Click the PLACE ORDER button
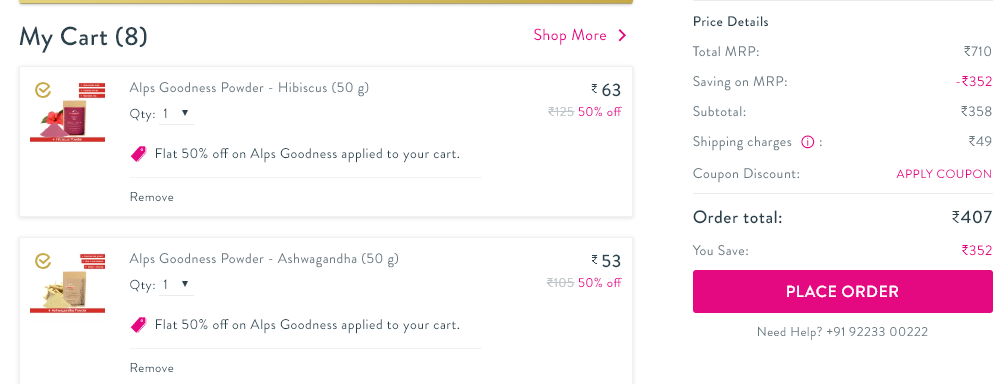Viewport: 1007px width, 384px height. tap(843, 292)
